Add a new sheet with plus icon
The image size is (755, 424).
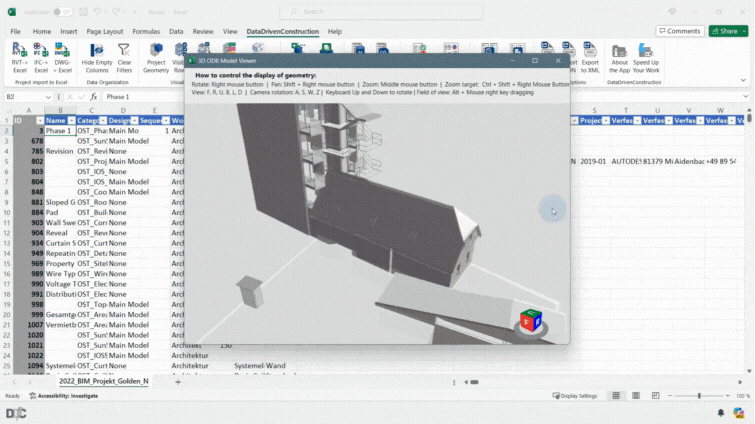pos(178,382)
